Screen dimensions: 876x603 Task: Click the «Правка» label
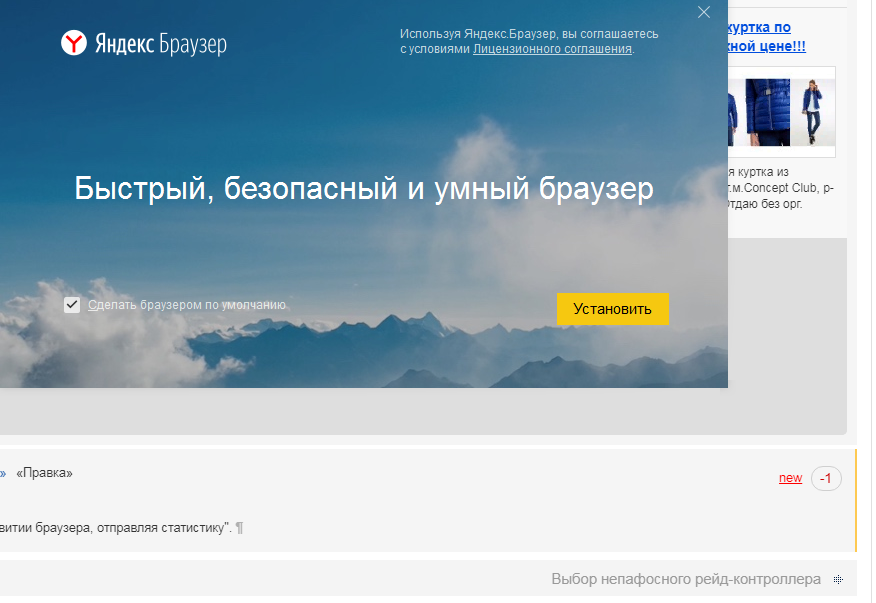(x=45, y=473)
